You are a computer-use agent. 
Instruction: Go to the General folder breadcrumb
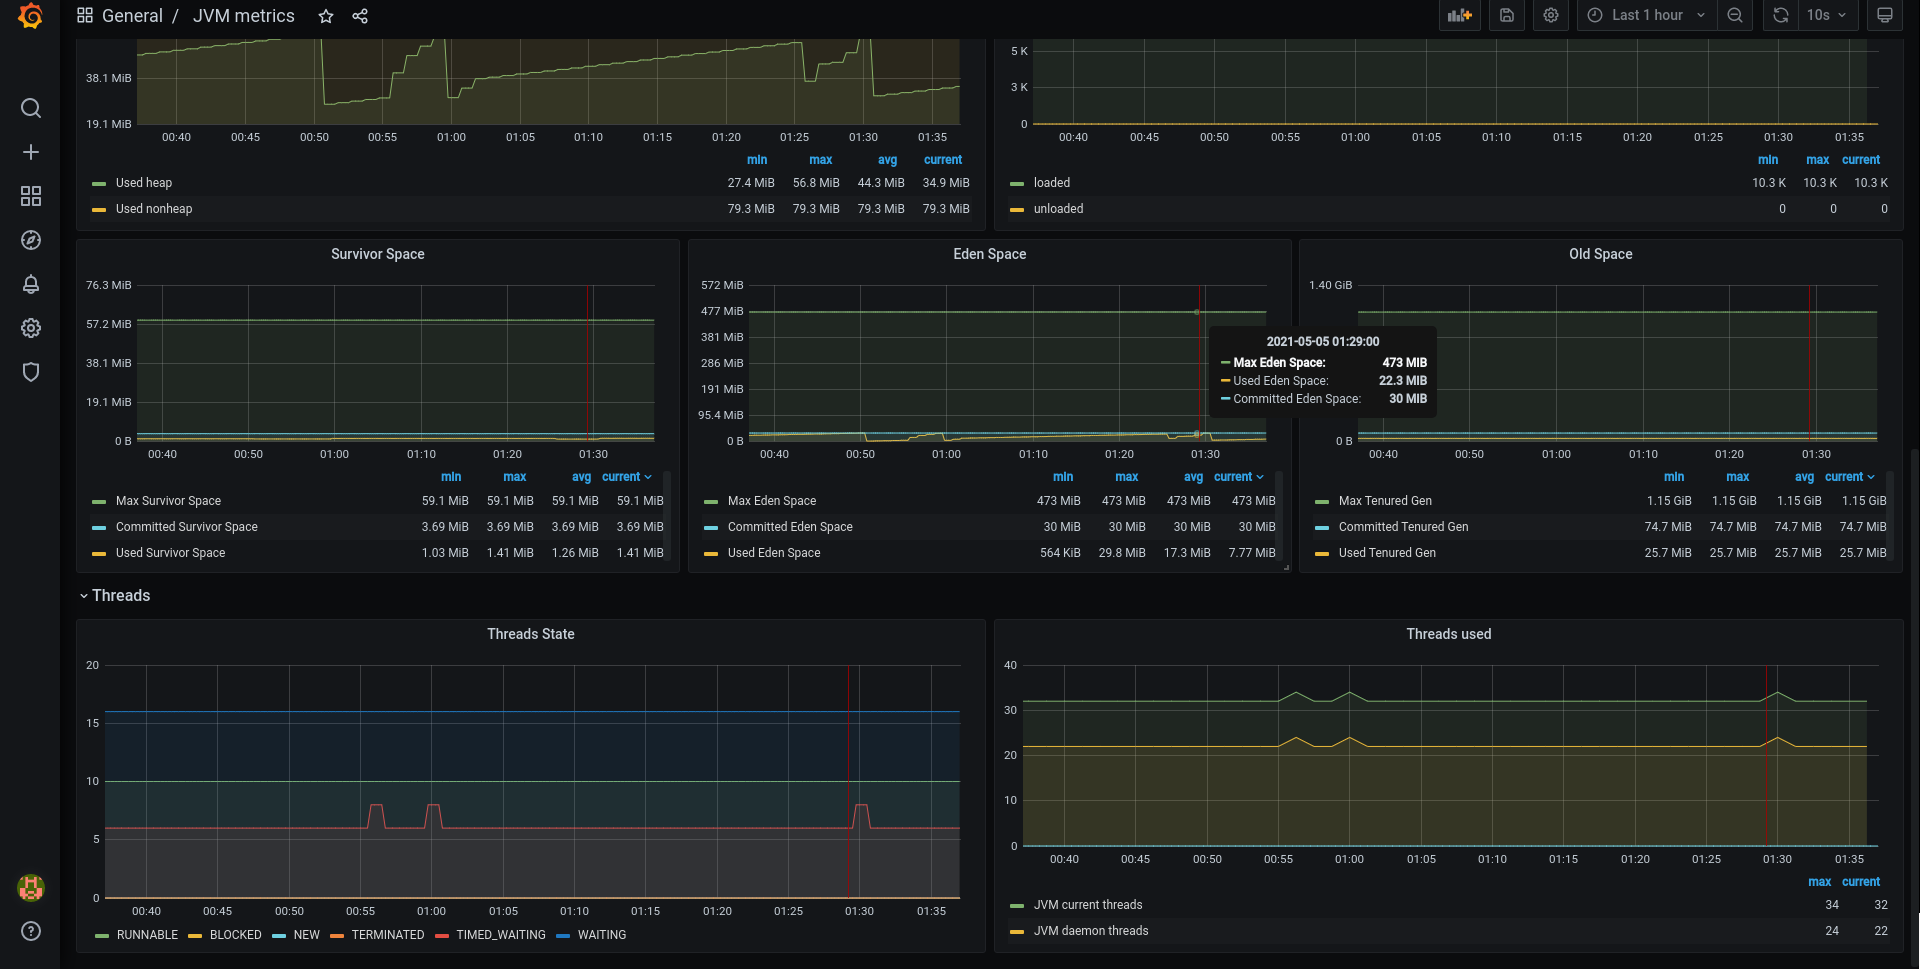click(x=132, y=16)
